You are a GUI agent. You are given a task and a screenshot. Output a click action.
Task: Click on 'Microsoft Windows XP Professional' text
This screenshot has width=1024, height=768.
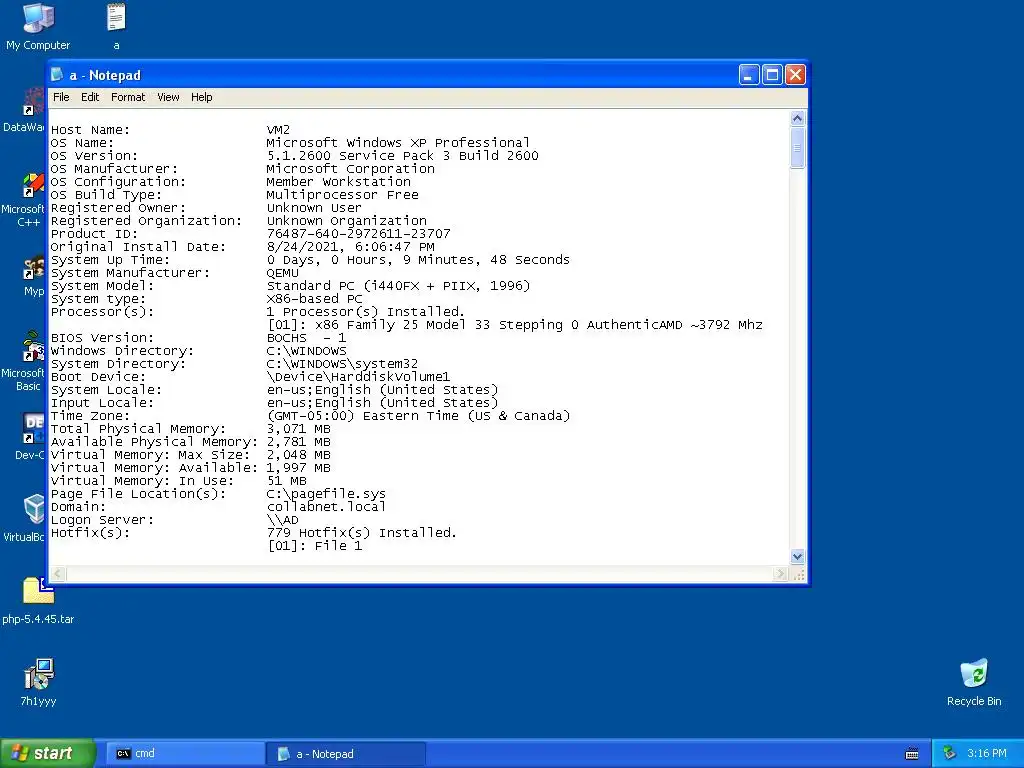coord(398,143)
